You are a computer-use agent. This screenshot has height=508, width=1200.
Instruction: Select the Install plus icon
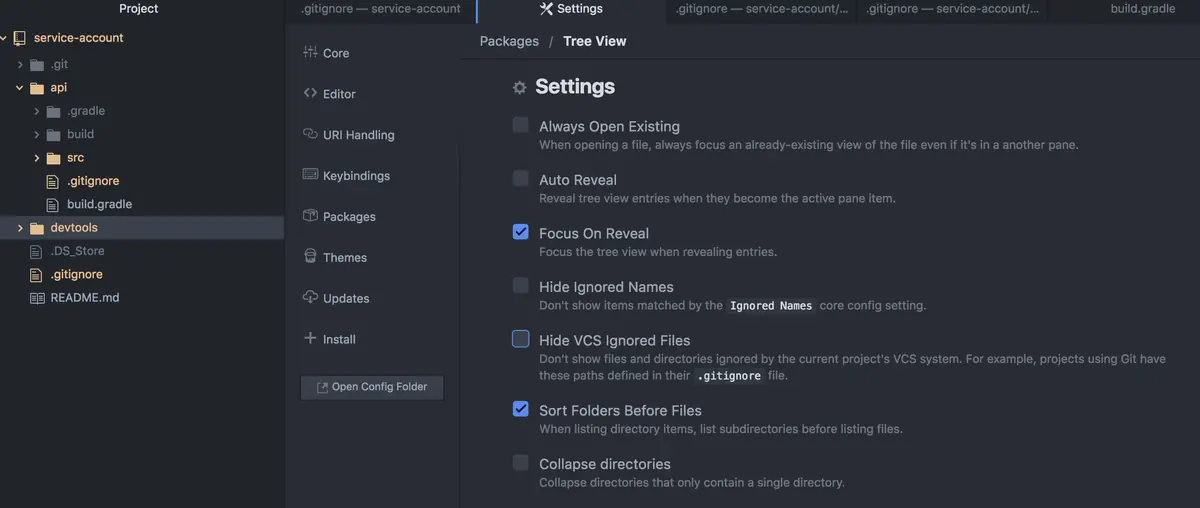(x=310, y=339)
